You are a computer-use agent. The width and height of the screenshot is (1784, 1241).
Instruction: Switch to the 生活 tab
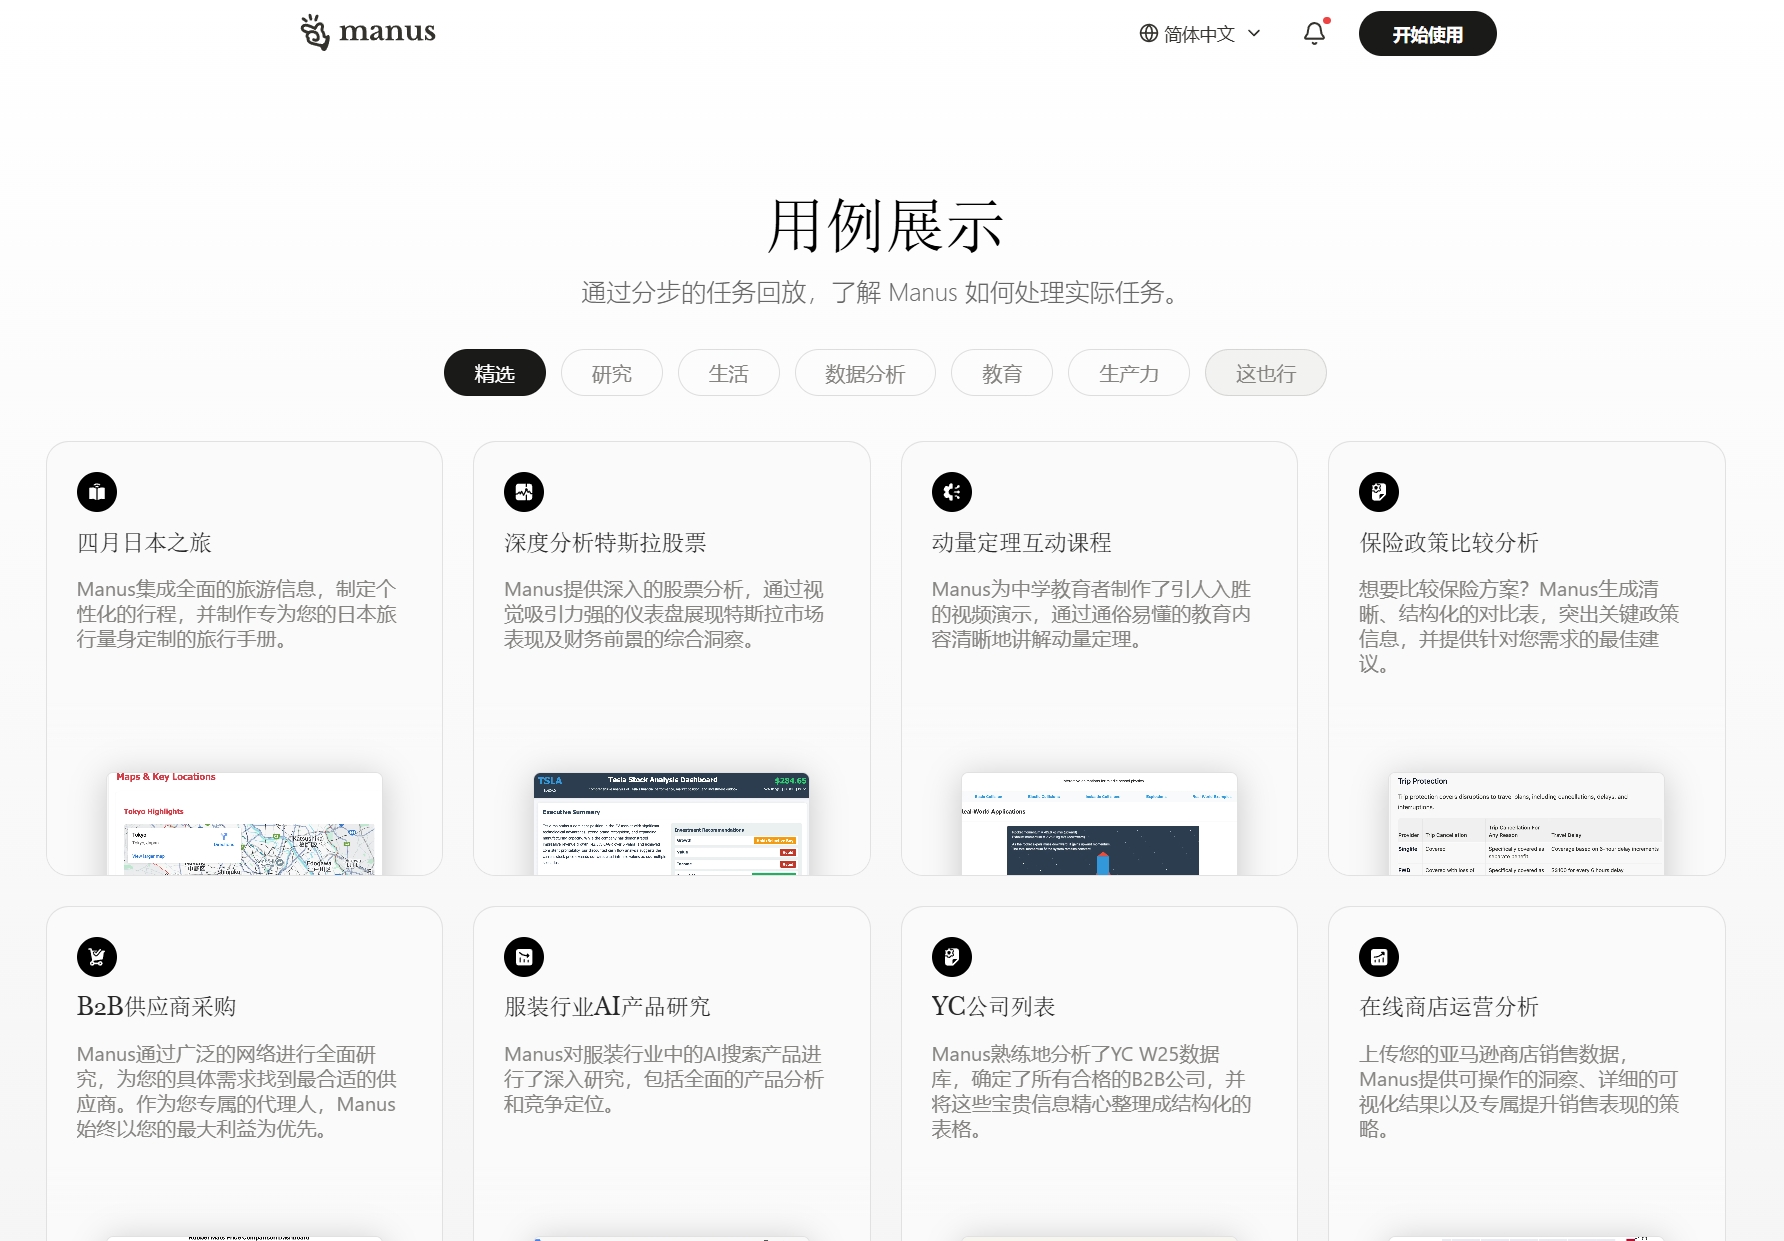(x=729, y=373)
